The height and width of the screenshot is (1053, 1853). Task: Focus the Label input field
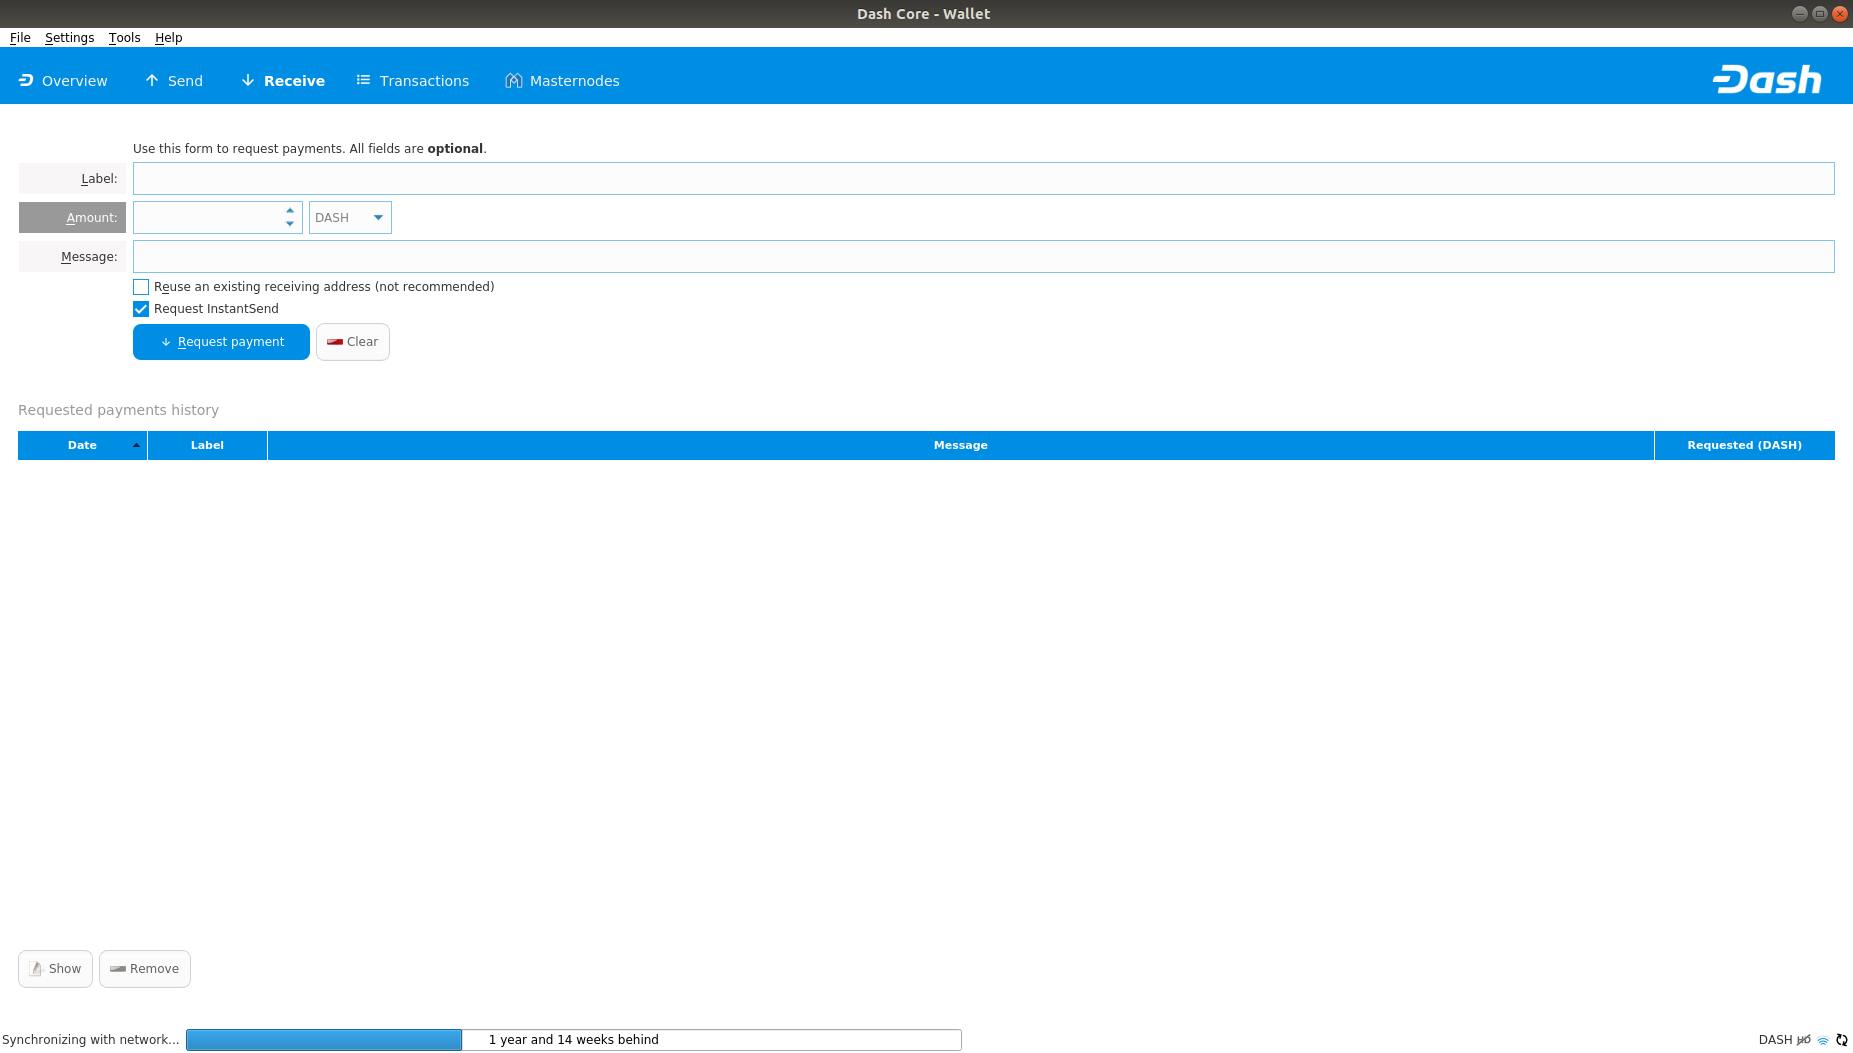point(984,179)
